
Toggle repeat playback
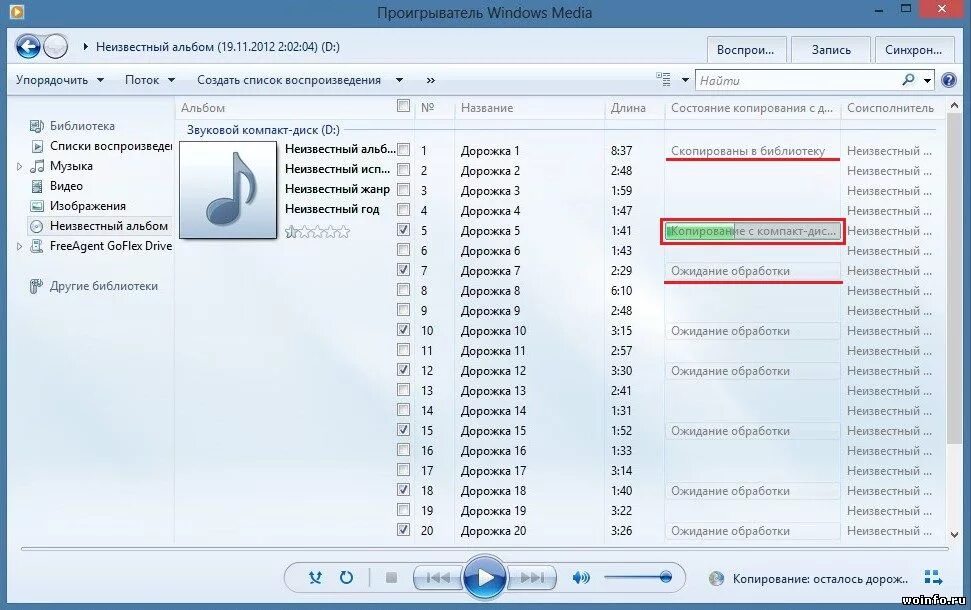[x=346, y=578]
